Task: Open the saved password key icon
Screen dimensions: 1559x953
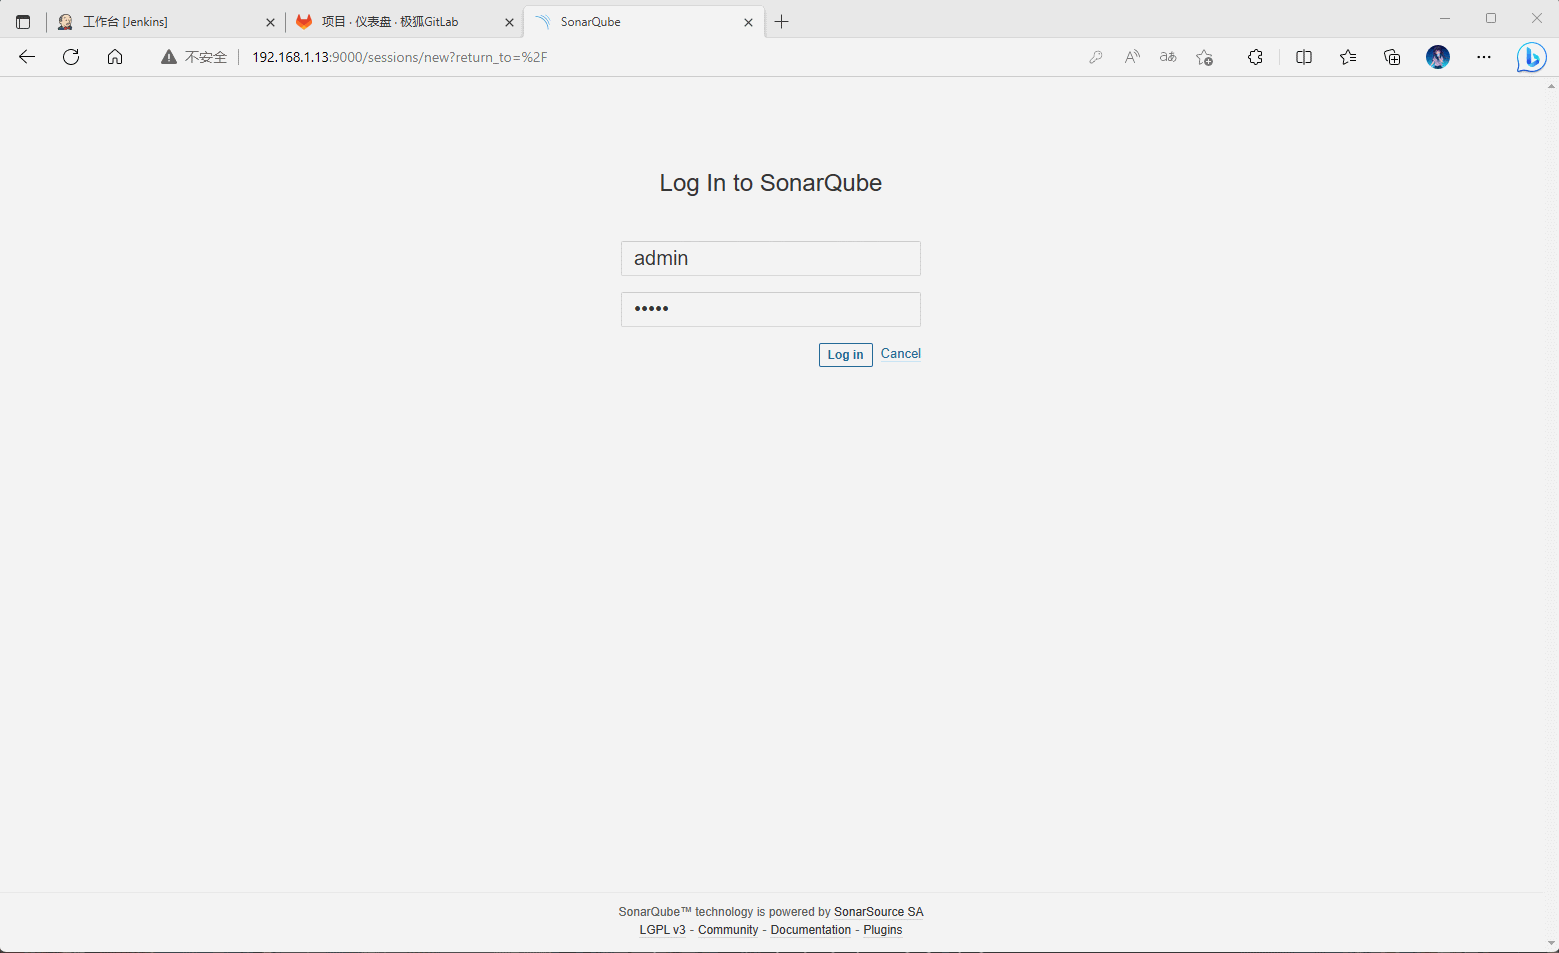Action: [x=1096, y=57]
